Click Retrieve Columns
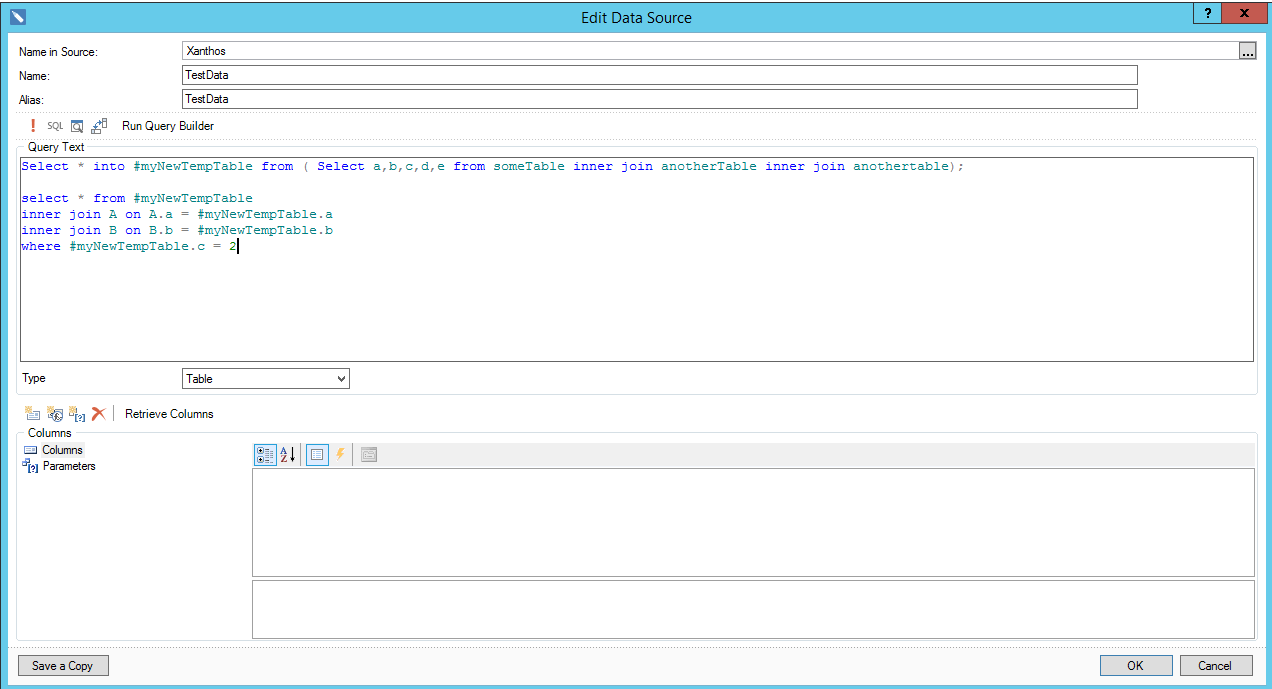Screen dimensions: 1272x689 (169, 414)
